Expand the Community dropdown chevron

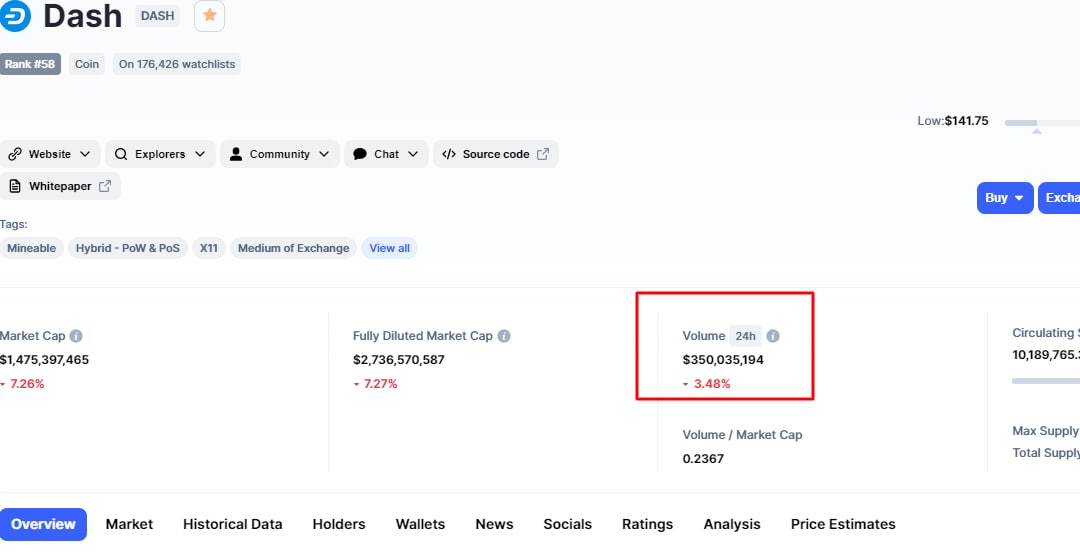click(x=324, y=154)
